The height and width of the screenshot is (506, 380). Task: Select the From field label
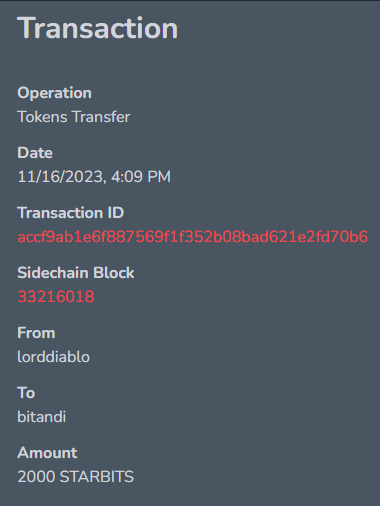point(36,333)
